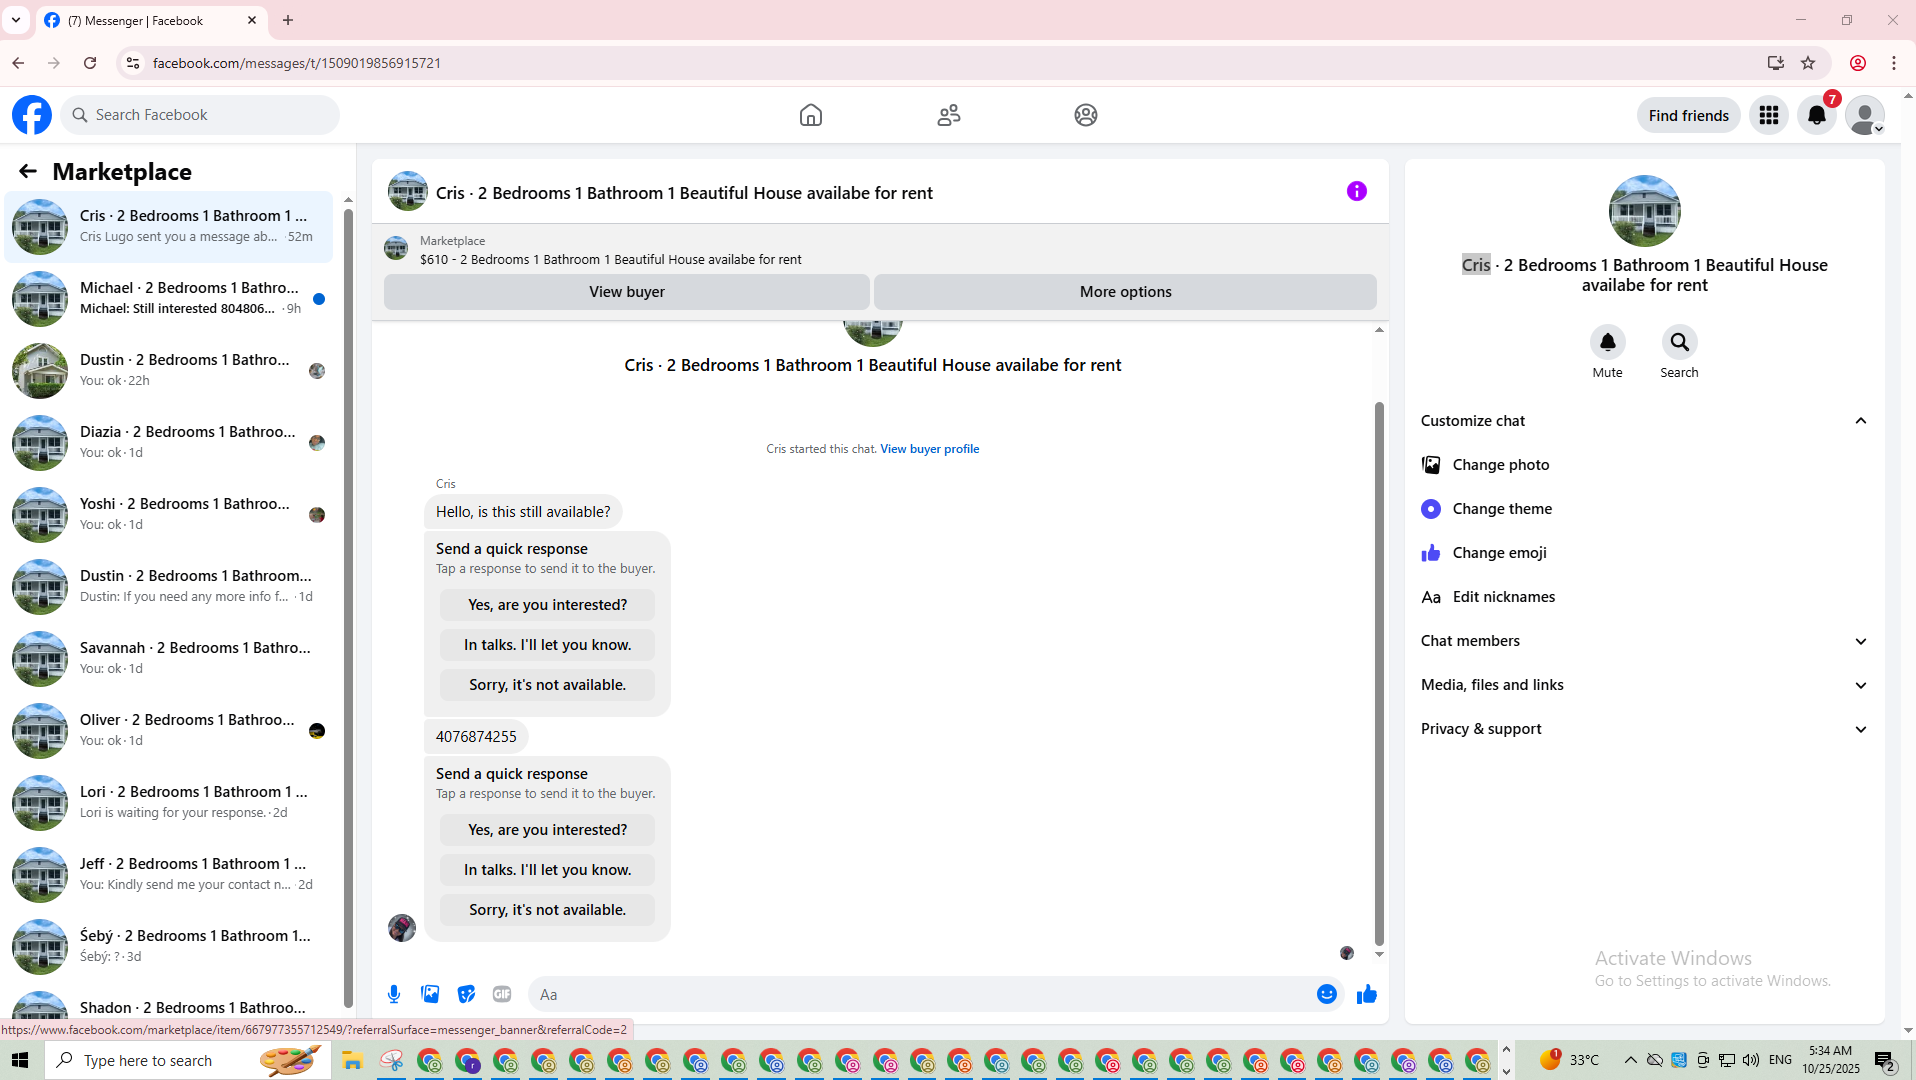
Task: Show hidden system tray icons
Action: pos(1631,1060)
